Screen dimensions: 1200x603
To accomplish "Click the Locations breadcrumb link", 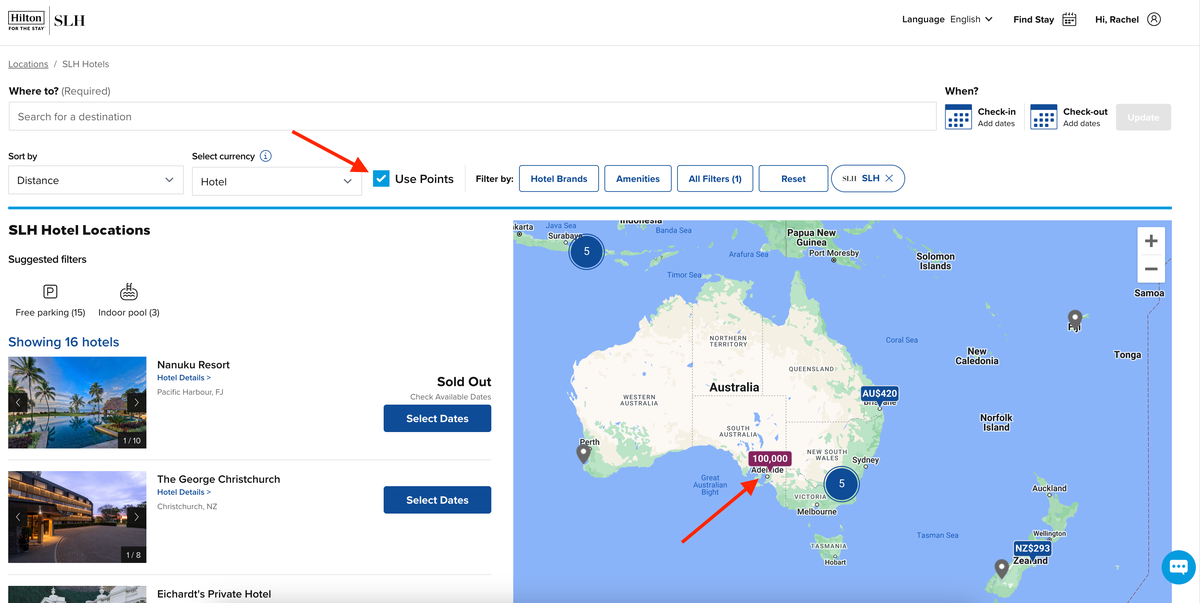I will pyautogui.click(x=27, y=63).
